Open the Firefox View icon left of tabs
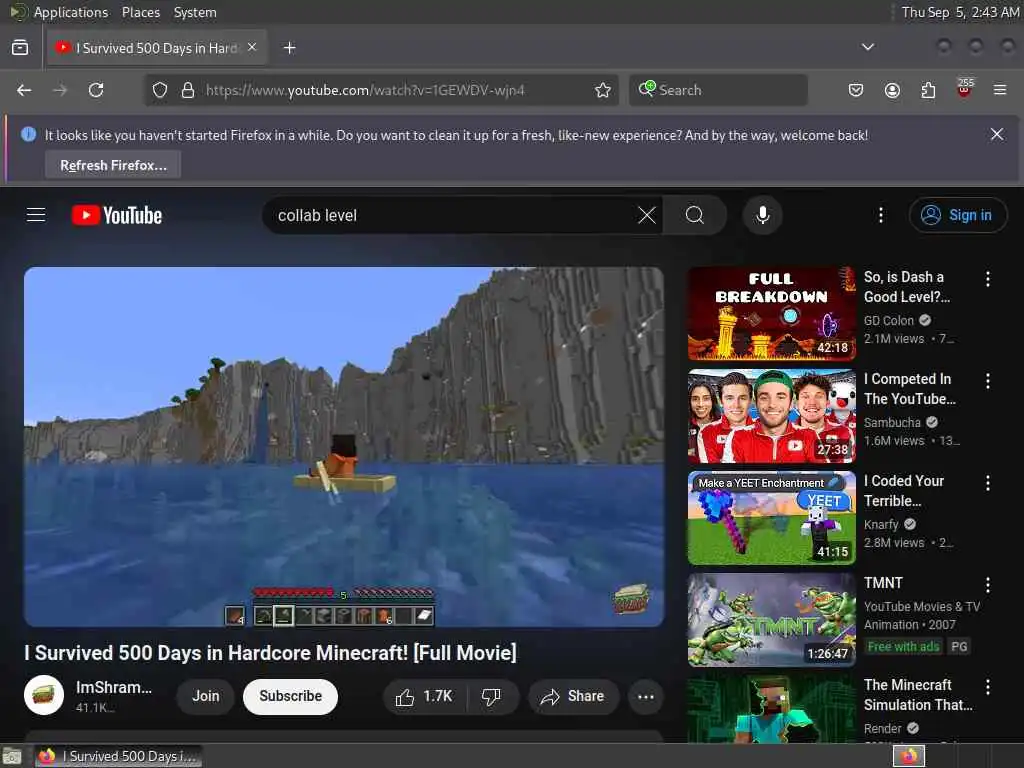 (x=20, y=48)
